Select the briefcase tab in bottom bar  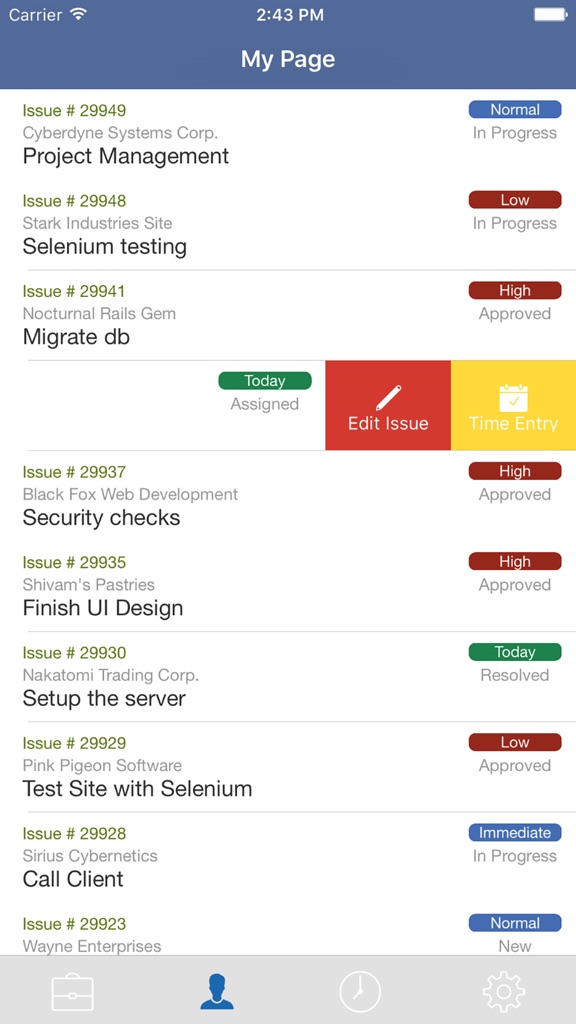[72, 991]
